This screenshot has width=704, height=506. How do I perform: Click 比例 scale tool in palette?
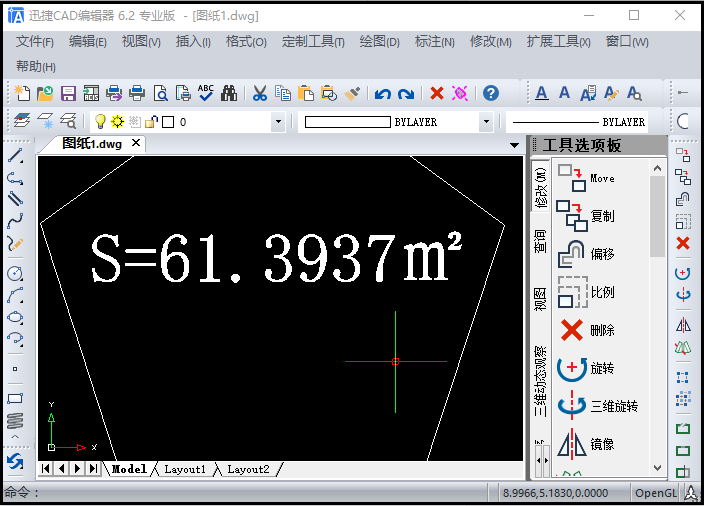pos(586,292)
